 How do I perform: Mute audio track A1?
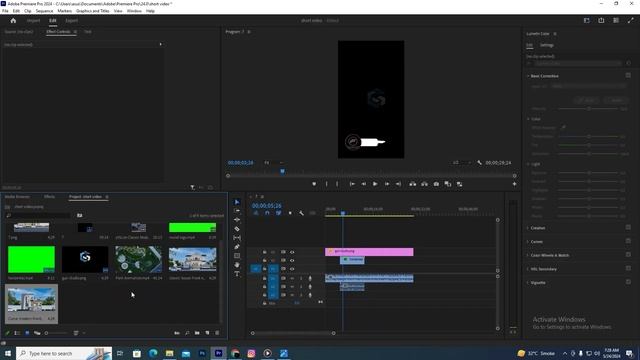coord(292,278)
